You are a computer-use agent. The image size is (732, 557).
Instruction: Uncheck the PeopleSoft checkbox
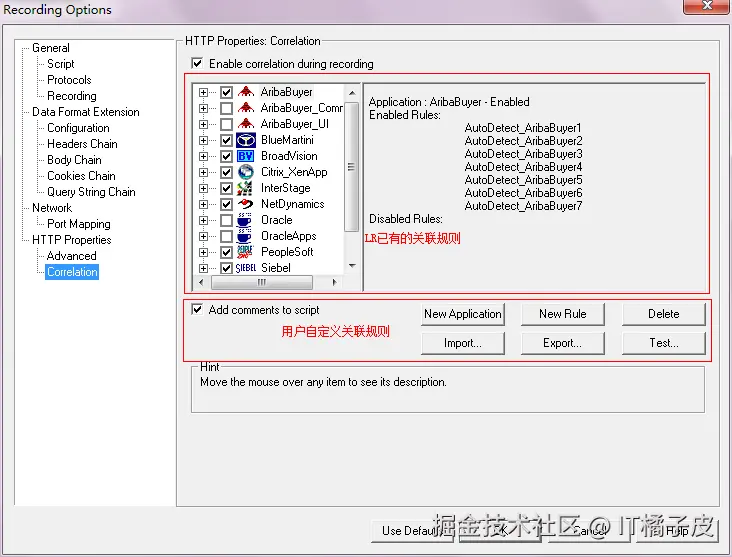point(226,252)
